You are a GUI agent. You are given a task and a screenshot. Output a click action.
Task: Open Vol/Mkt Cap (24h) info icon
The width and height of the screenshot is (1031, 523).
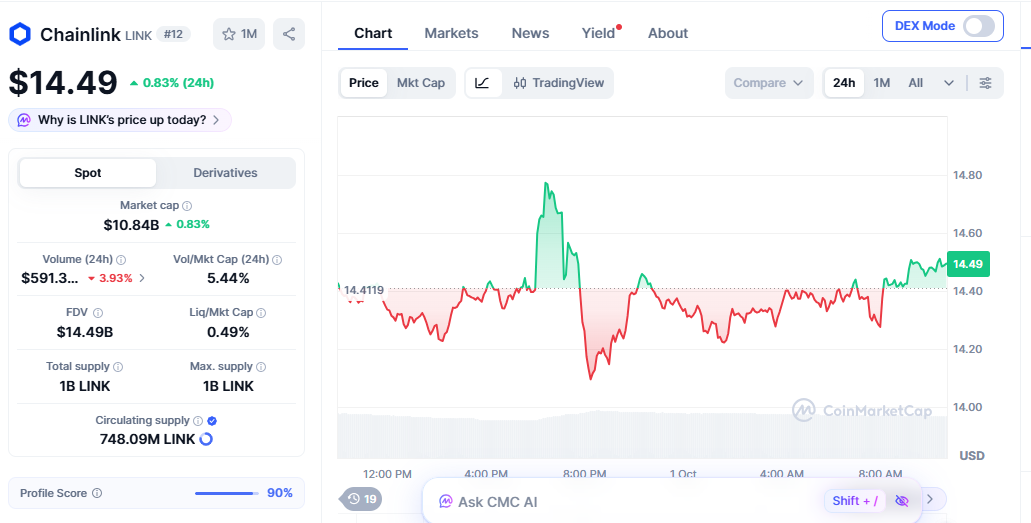(277, 260)
